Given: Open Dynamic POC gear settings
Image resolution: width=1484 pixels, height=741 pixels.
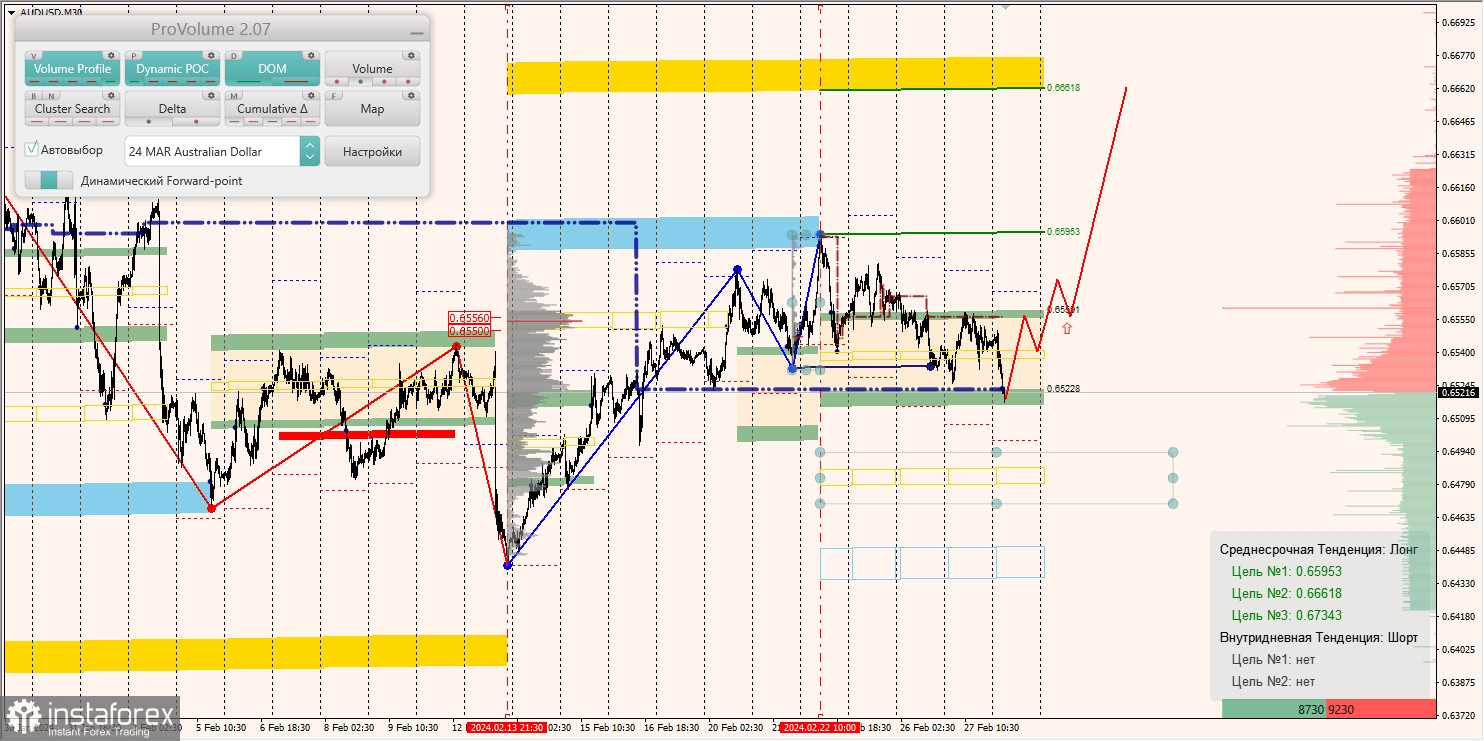Looking at the screenshot, I should click(x=212, y=56).
